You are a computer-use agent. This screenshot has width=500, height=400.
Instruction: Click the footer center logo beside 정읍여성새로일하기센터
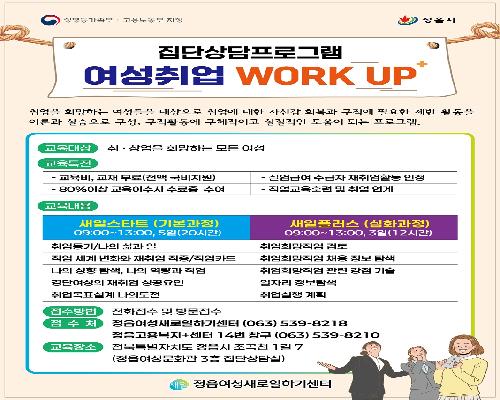(179, 384)
